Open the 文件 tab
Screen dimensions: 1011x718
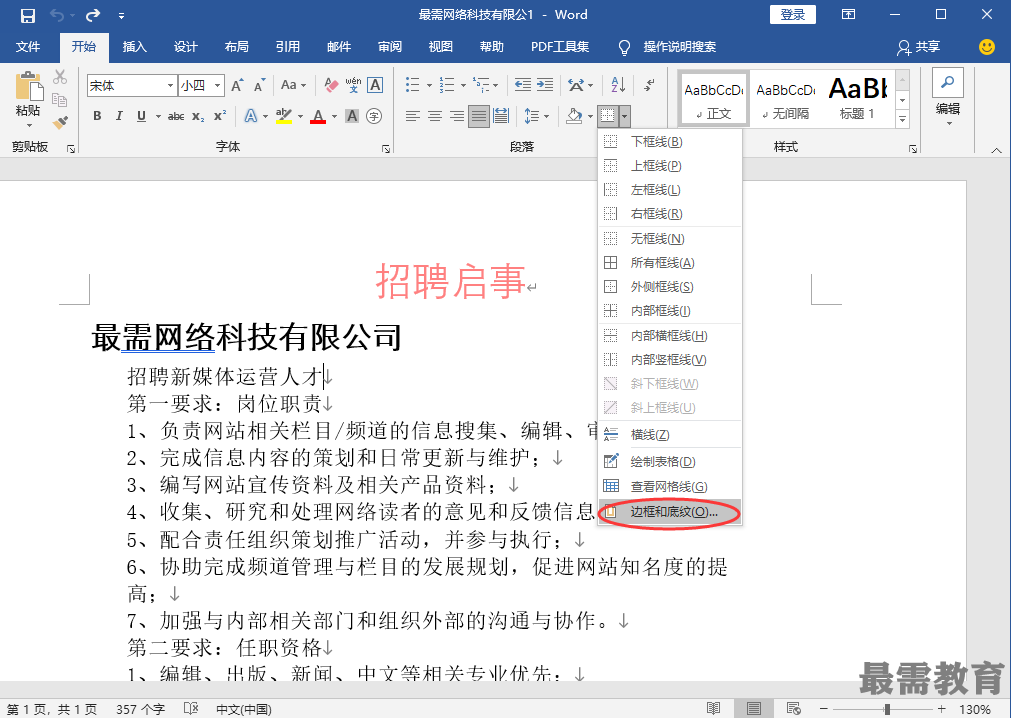28,46
